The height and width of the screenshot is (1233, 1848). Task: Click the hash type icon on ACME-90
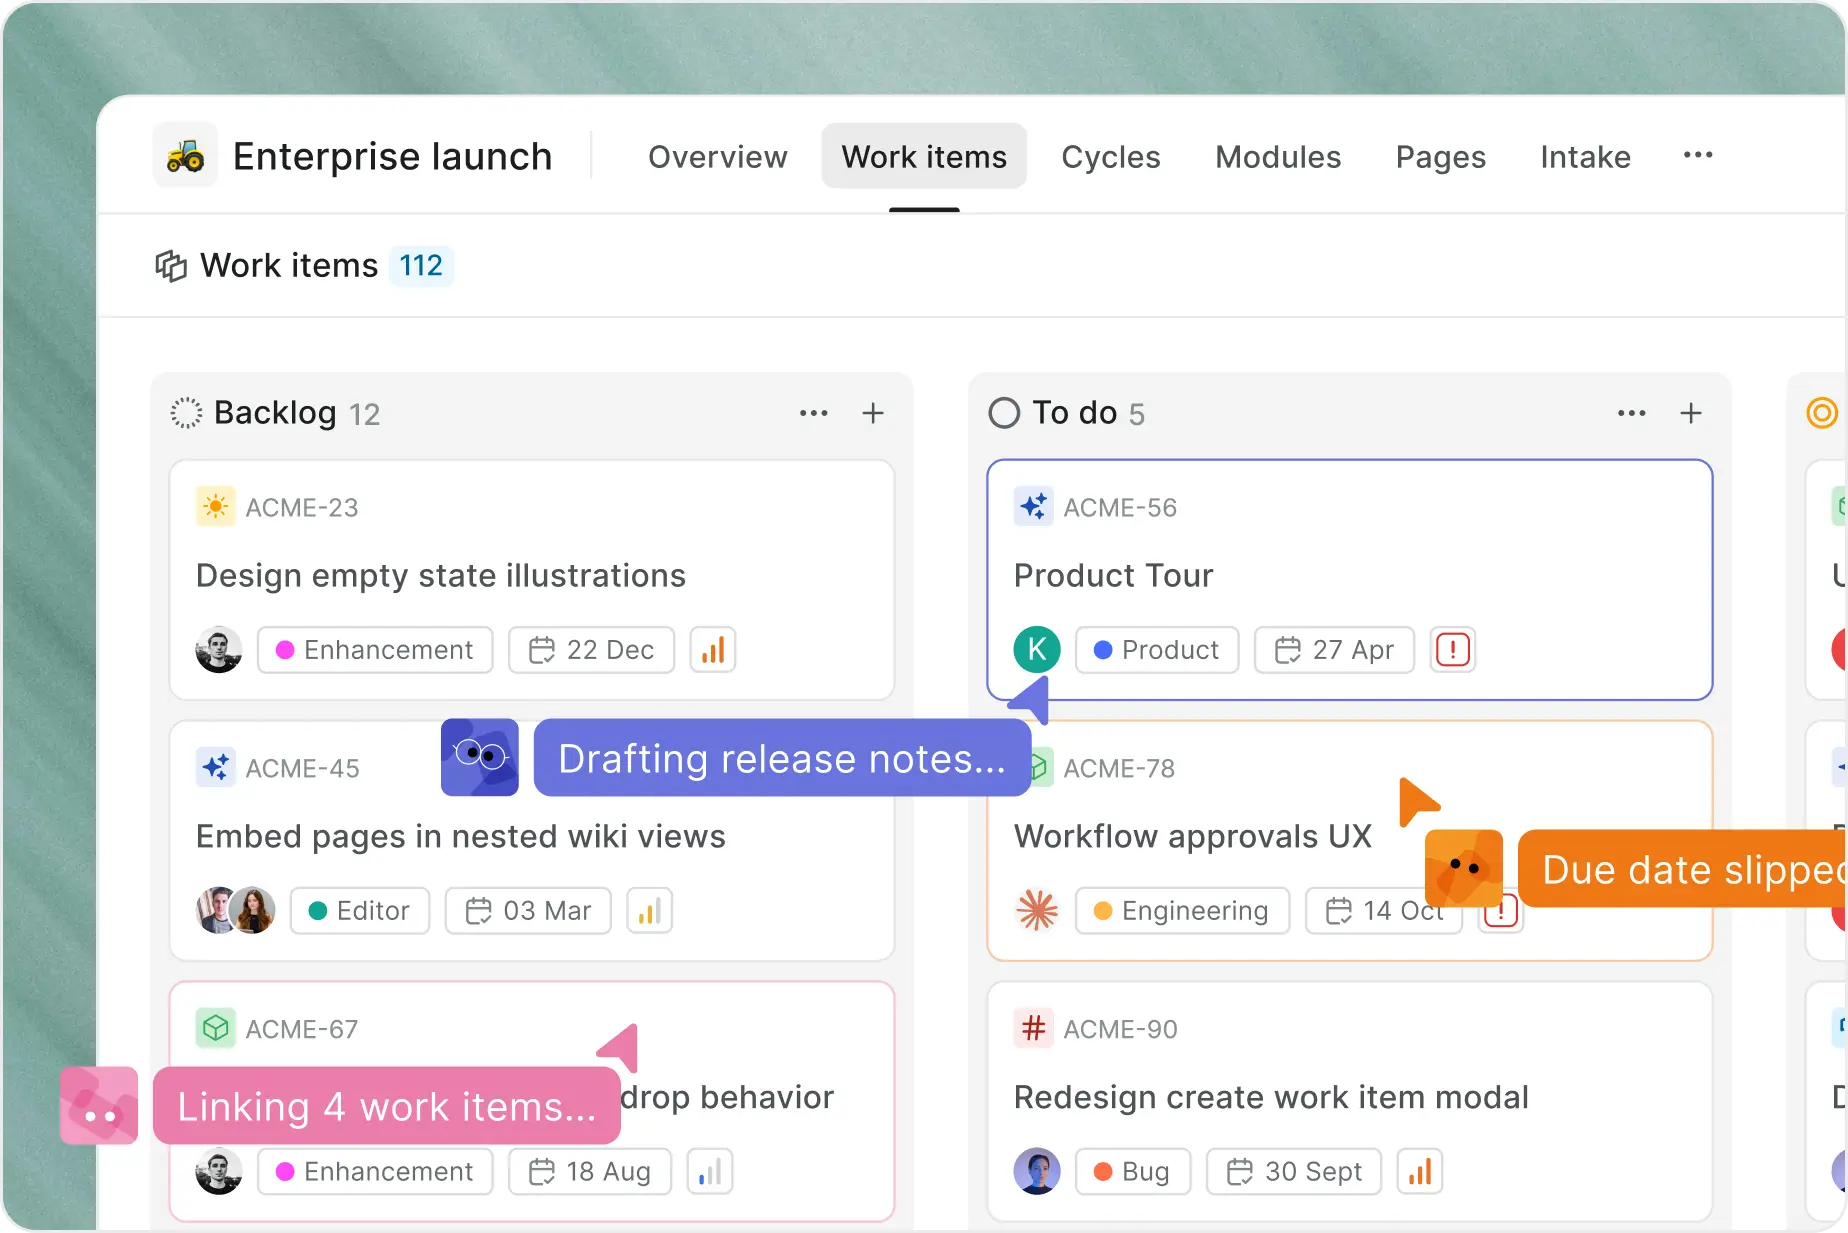[x=1034, y=1028]
